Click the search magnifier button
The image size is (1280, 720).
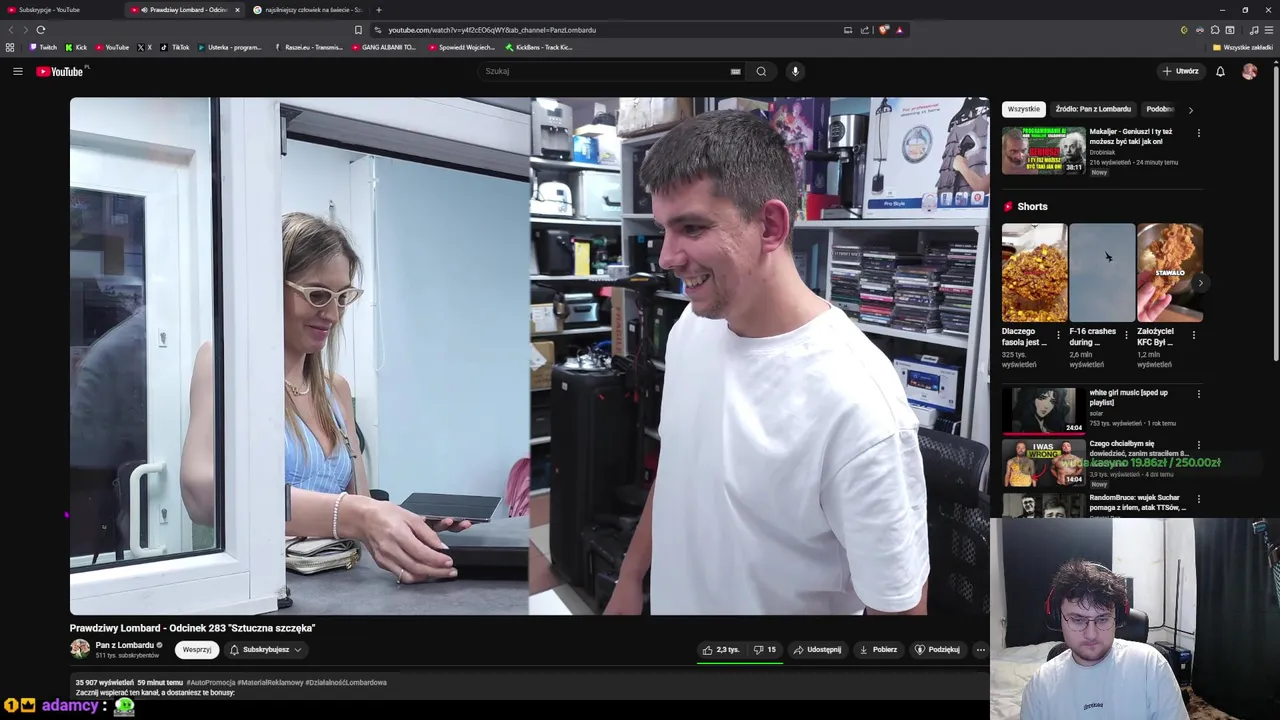coord(761,71)
